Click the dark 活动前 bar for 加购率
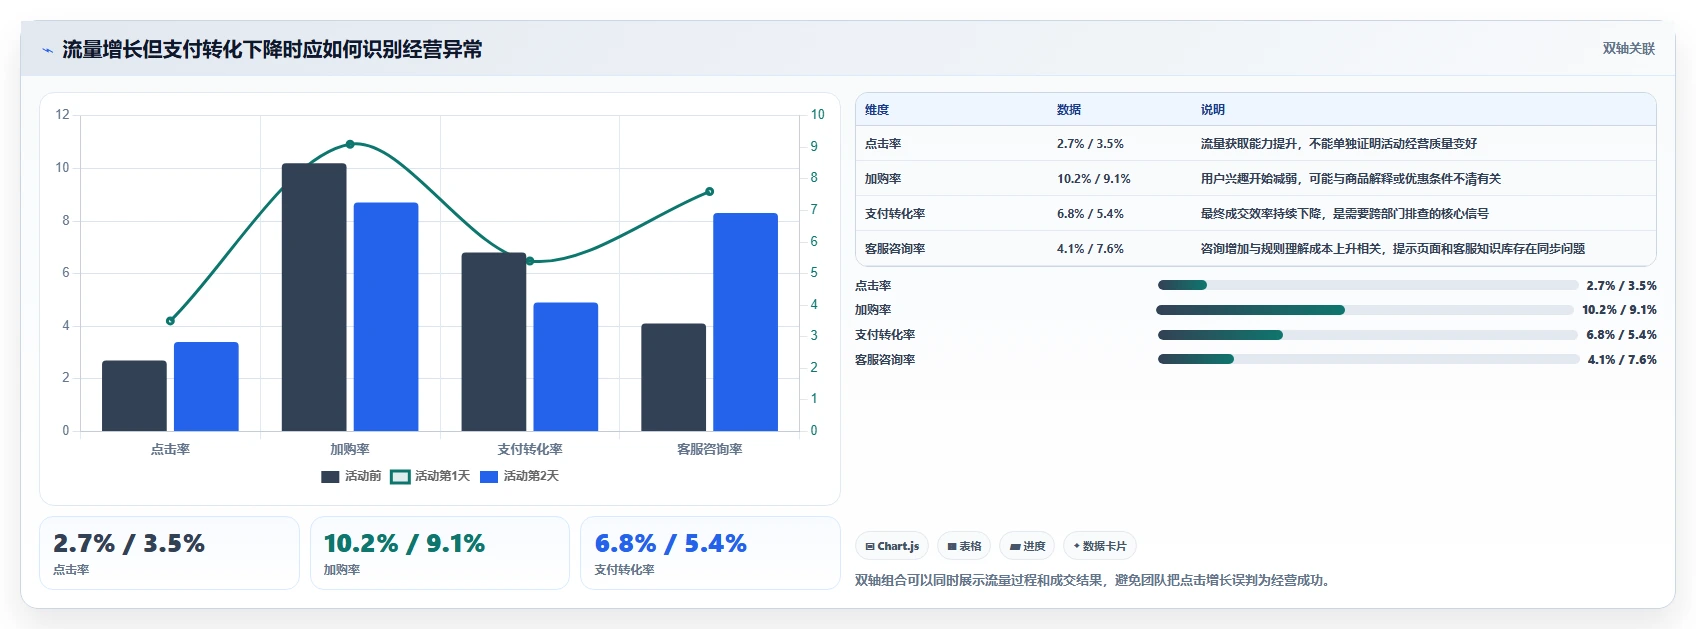The width and height of the screenshot is (1696, 629). 314,297
